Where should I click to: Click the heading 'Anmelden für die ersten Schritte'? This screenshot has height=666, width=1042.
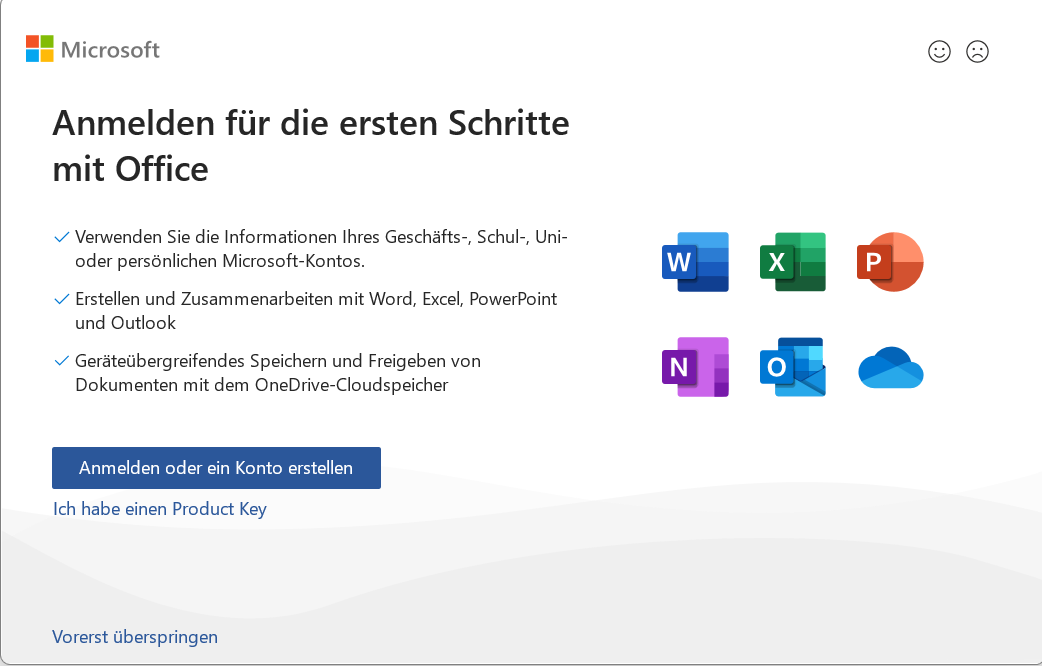pos(310,124)
